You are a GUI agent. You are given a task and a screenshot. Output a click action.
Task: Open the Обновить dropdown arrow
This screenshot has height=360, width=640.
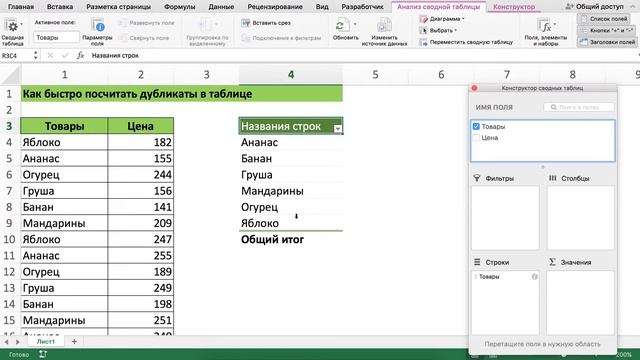pyautogui.click(x=355, y=24)
